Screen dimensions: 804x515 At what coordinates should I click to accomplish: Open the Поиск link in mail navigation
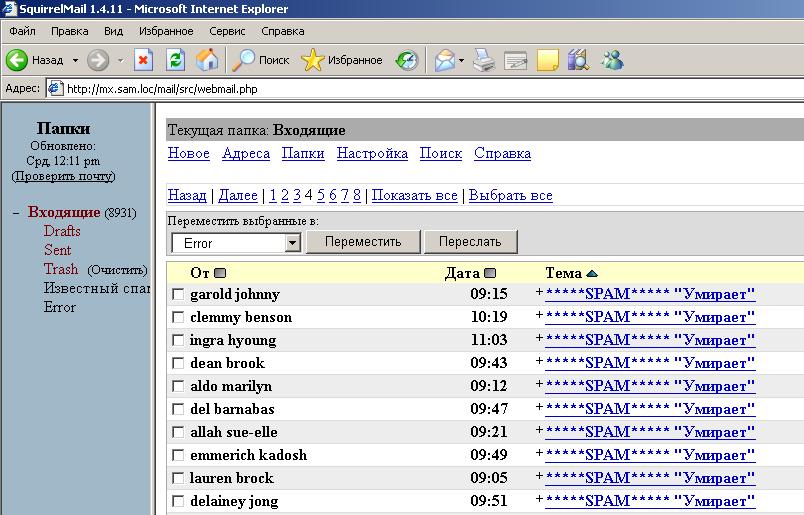tap(441, 153)
